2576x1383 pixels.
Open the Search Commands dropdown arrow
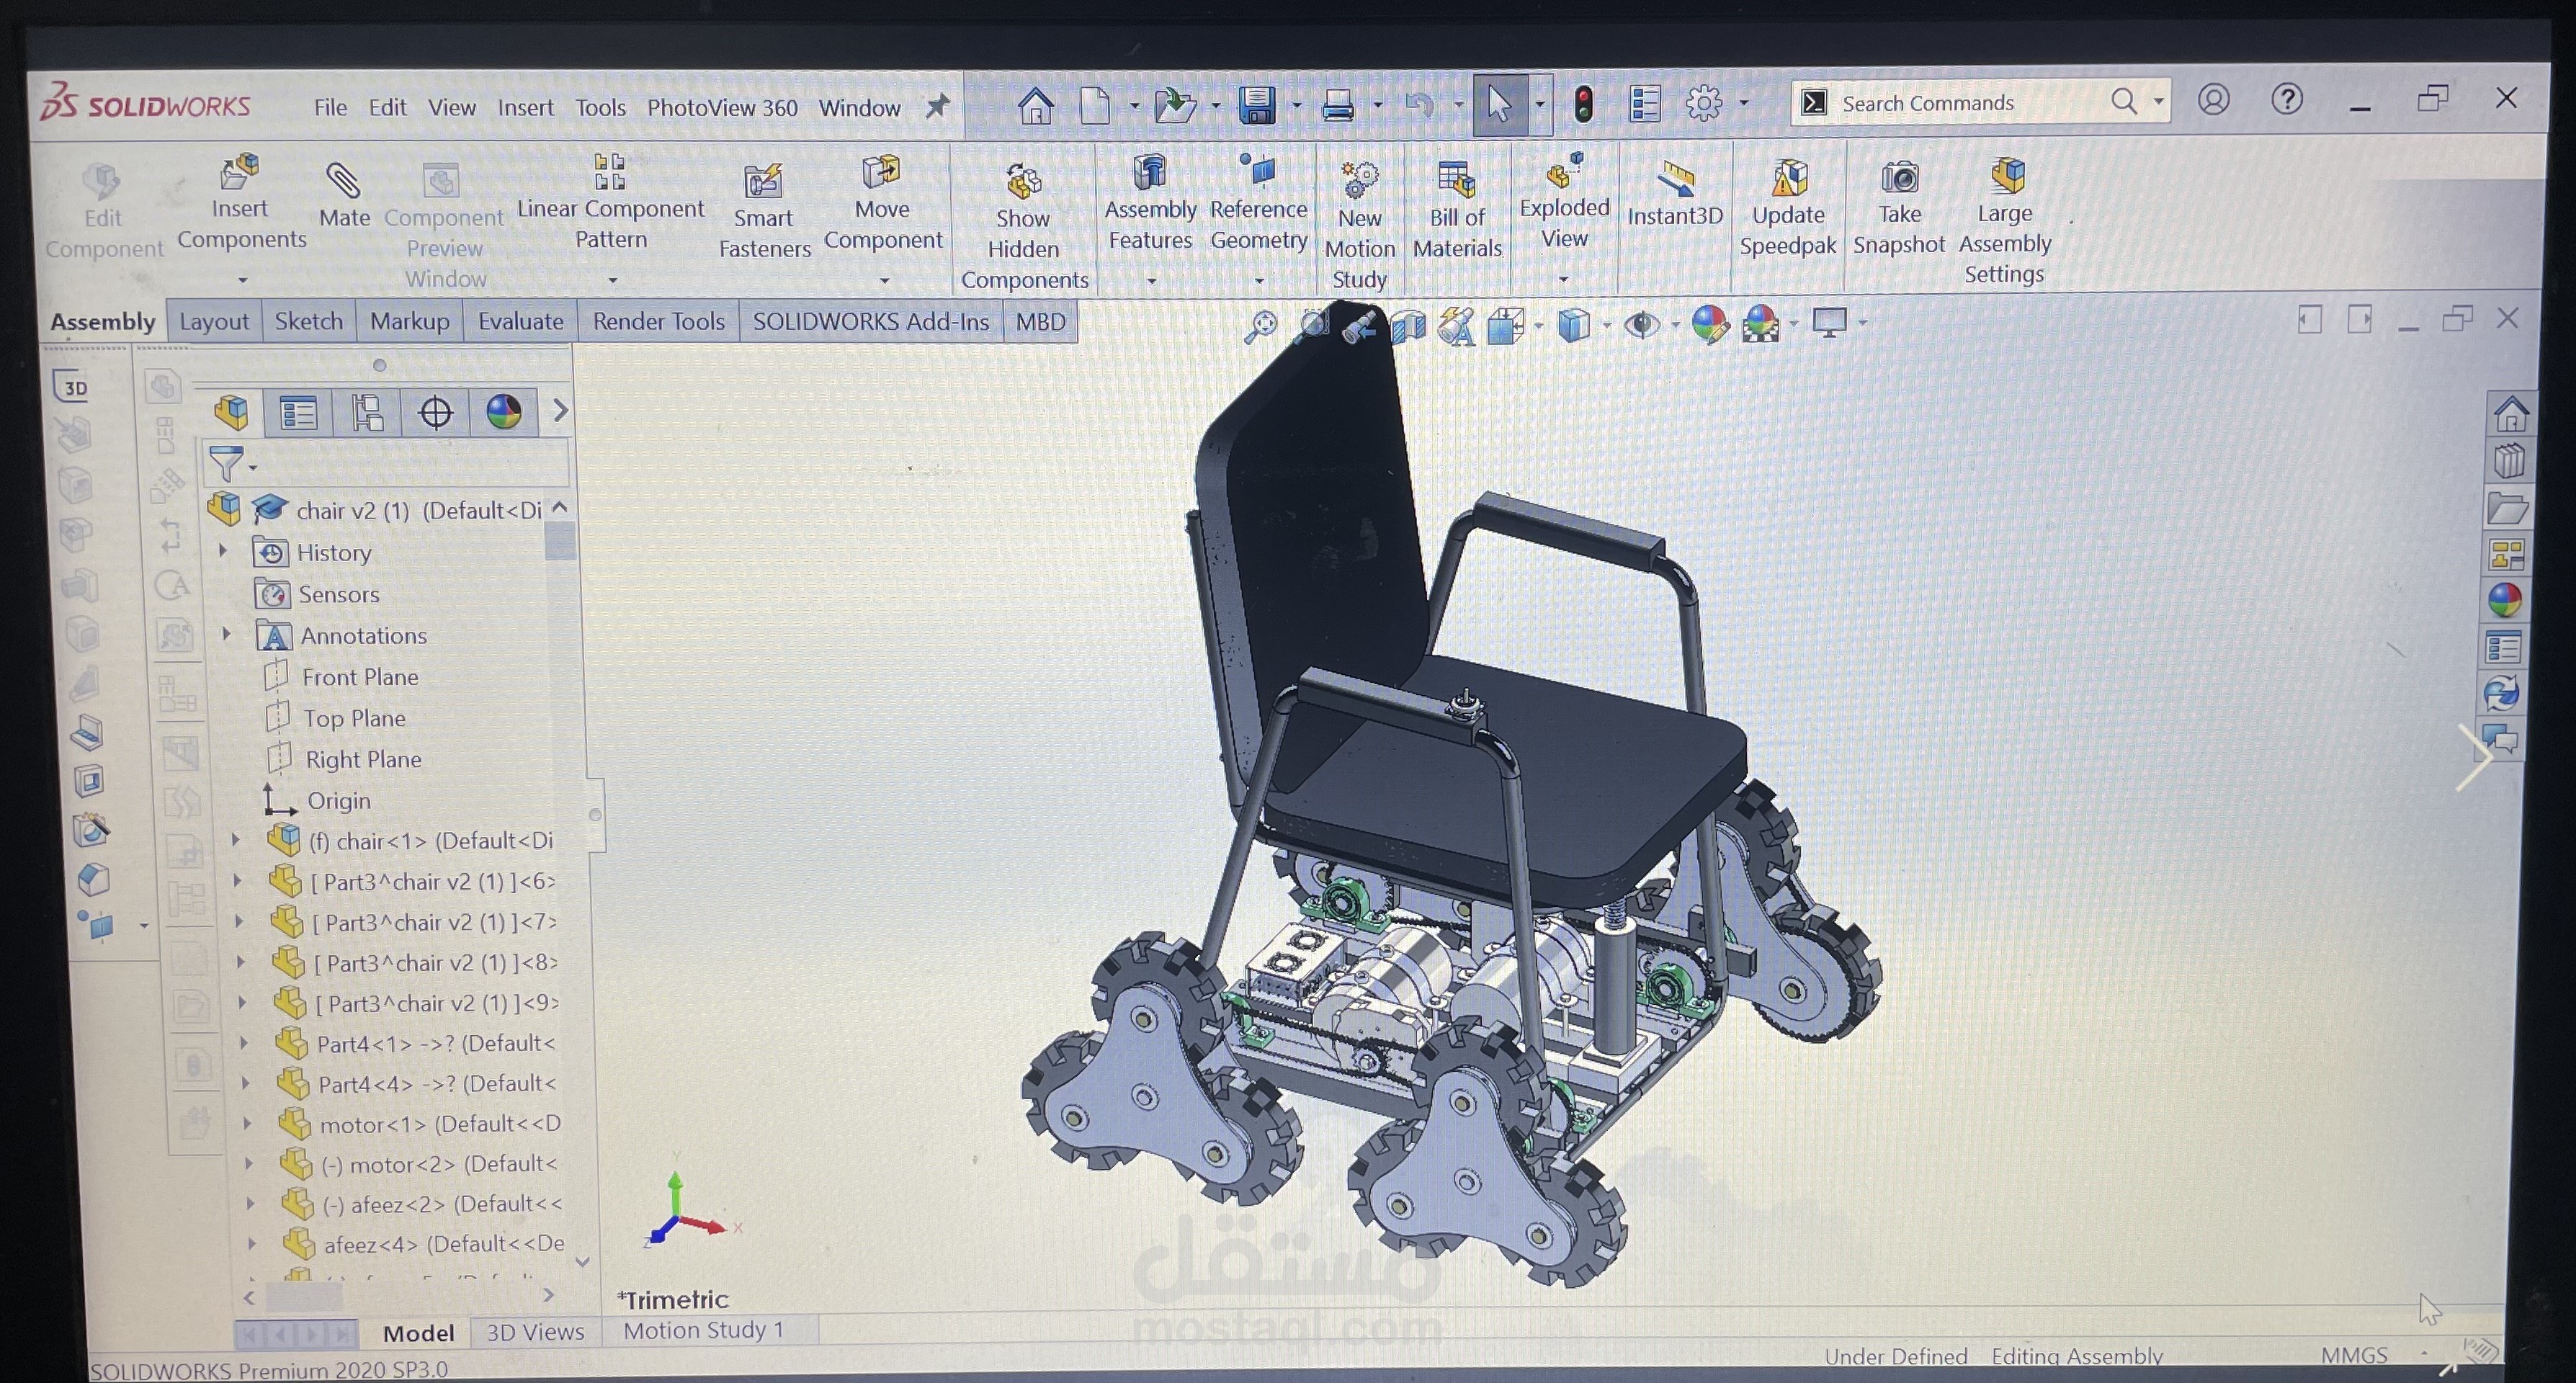tap(2158, 101)
